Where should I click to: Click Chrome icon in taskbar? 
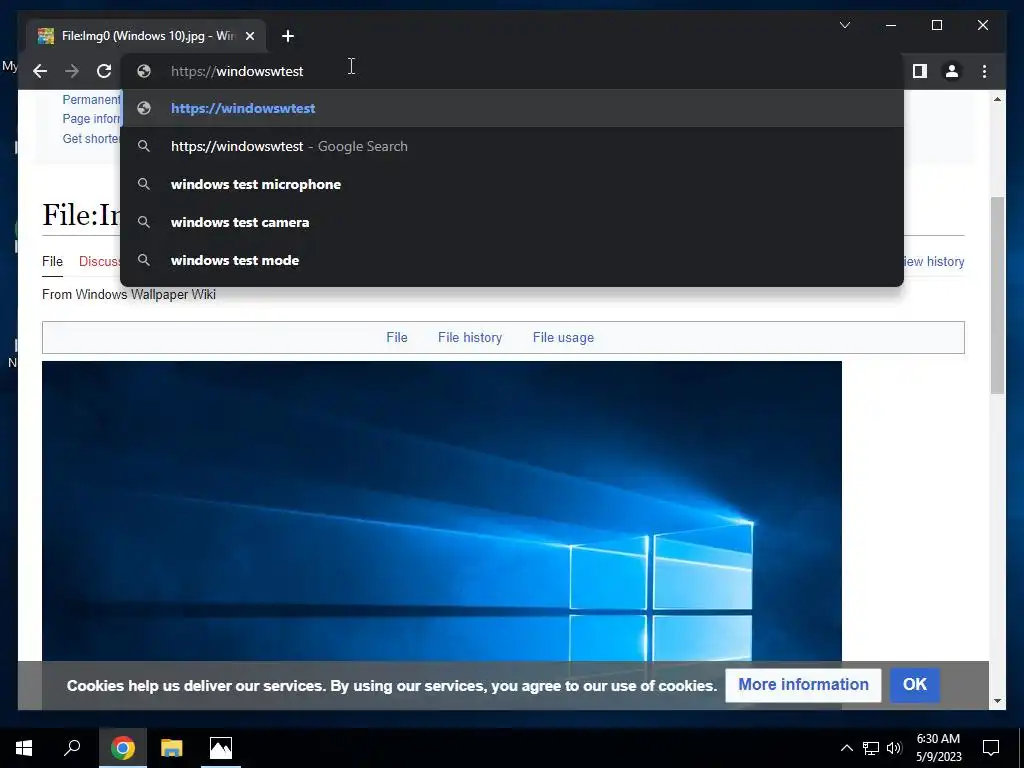point(123,748)
